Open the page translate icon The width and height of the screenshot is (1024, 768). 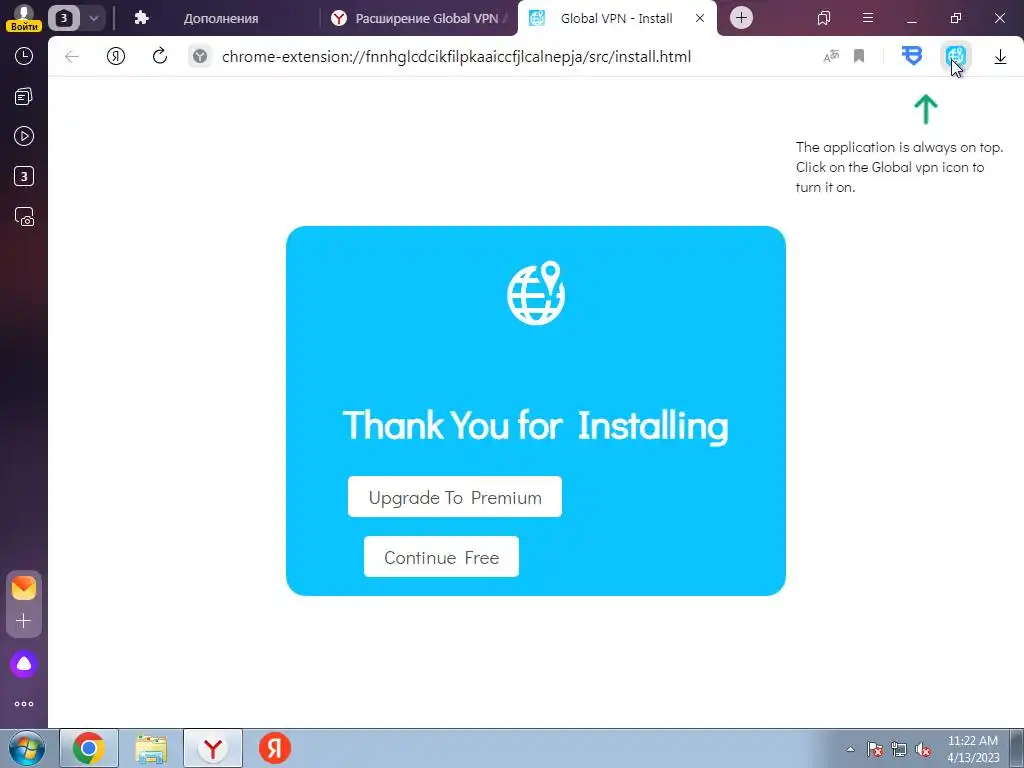tap(831, 57)
